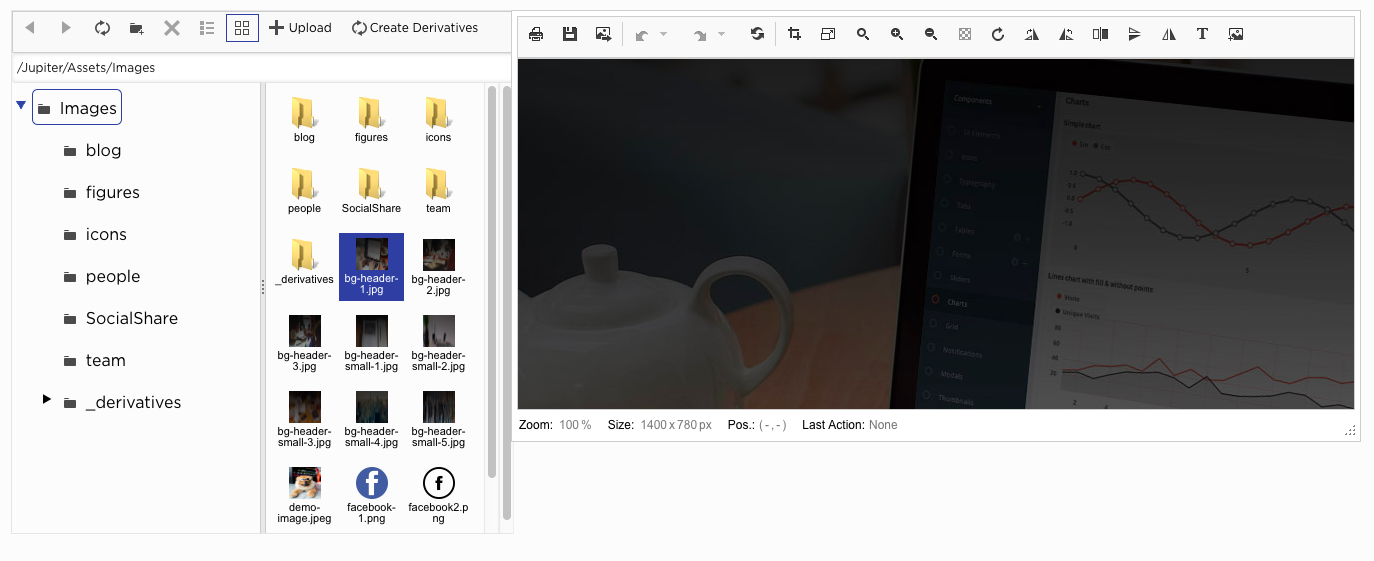
Task: Refresh the file manager listing
Action: (102, 28)
